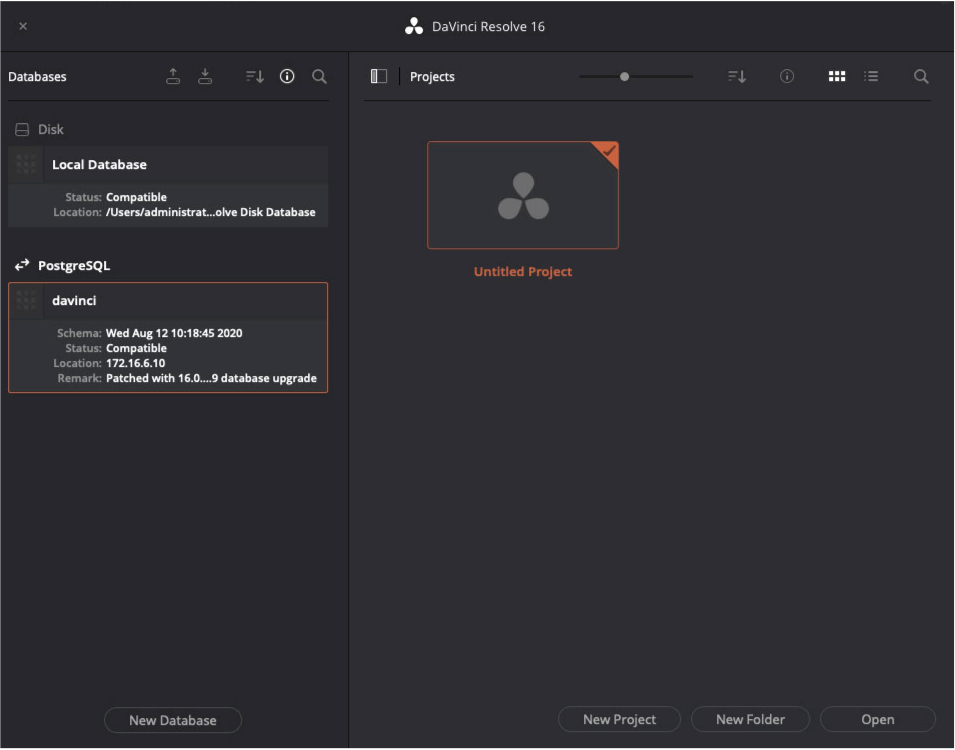The image size is (955, 750).
Task: Toggle the database info icon
Action: 287,76
